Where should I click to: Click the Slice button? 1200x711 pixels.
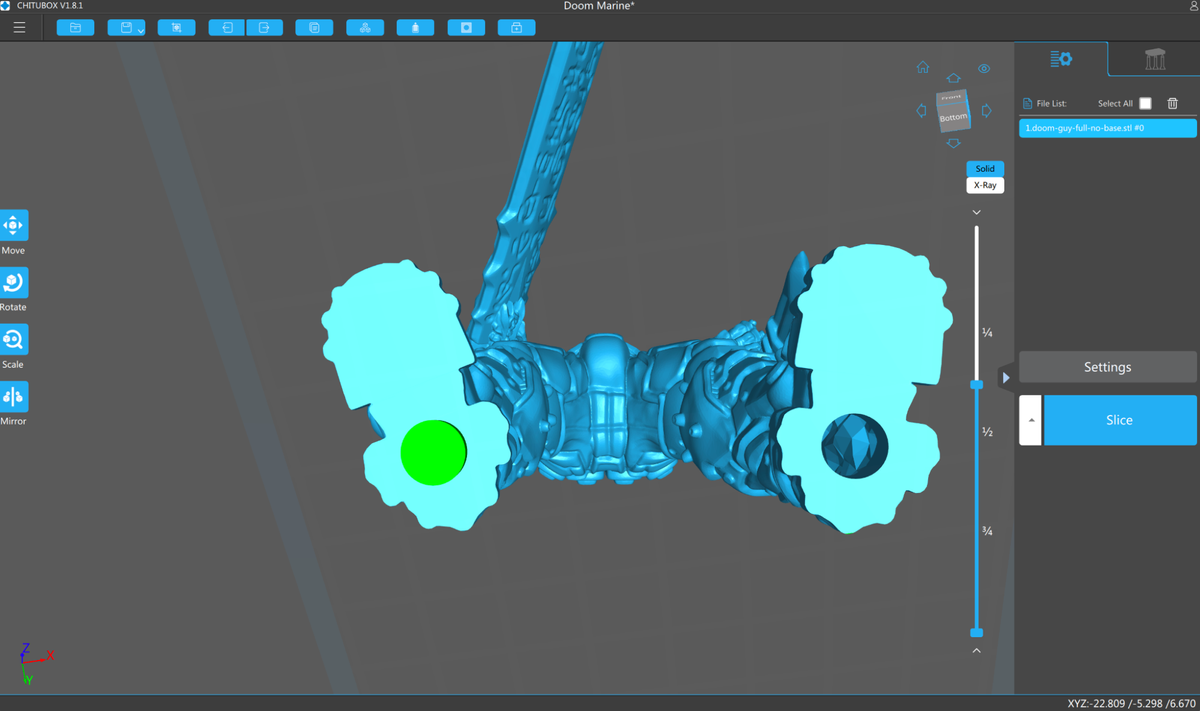pyautogui.click(x=1120, y=420)
